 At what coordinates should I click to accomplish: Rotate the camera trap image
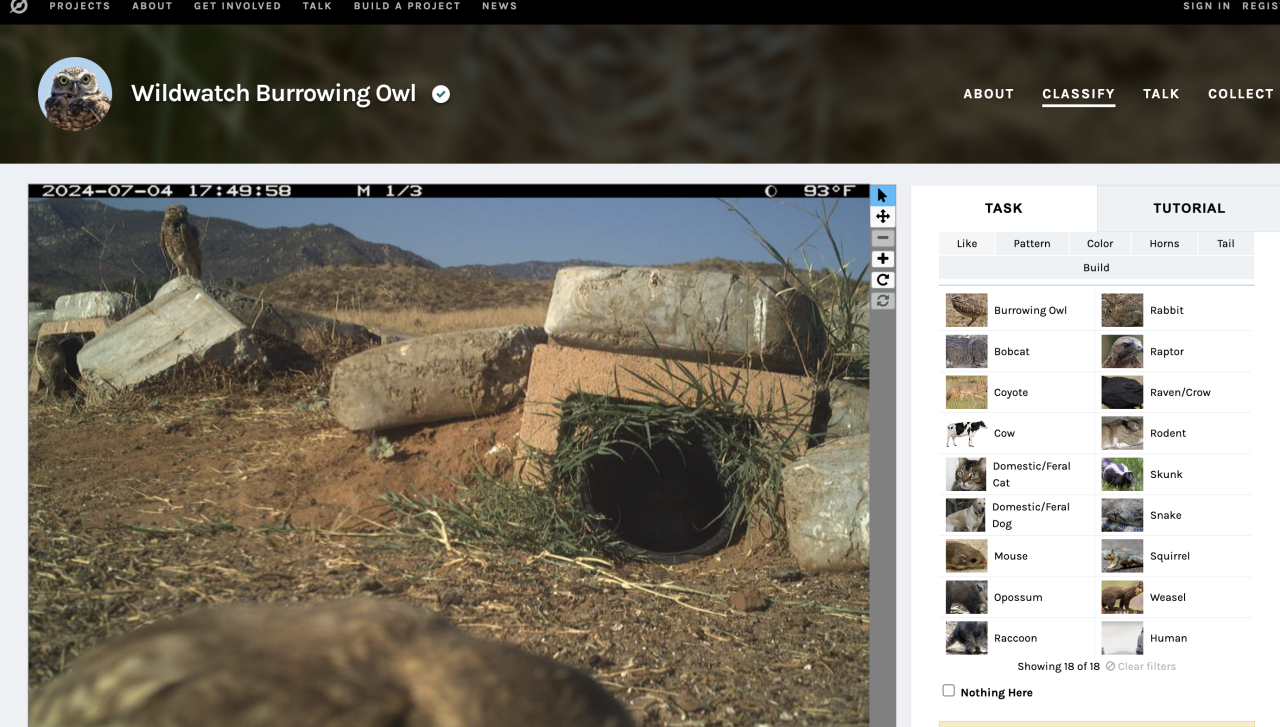tap(882, 280)
